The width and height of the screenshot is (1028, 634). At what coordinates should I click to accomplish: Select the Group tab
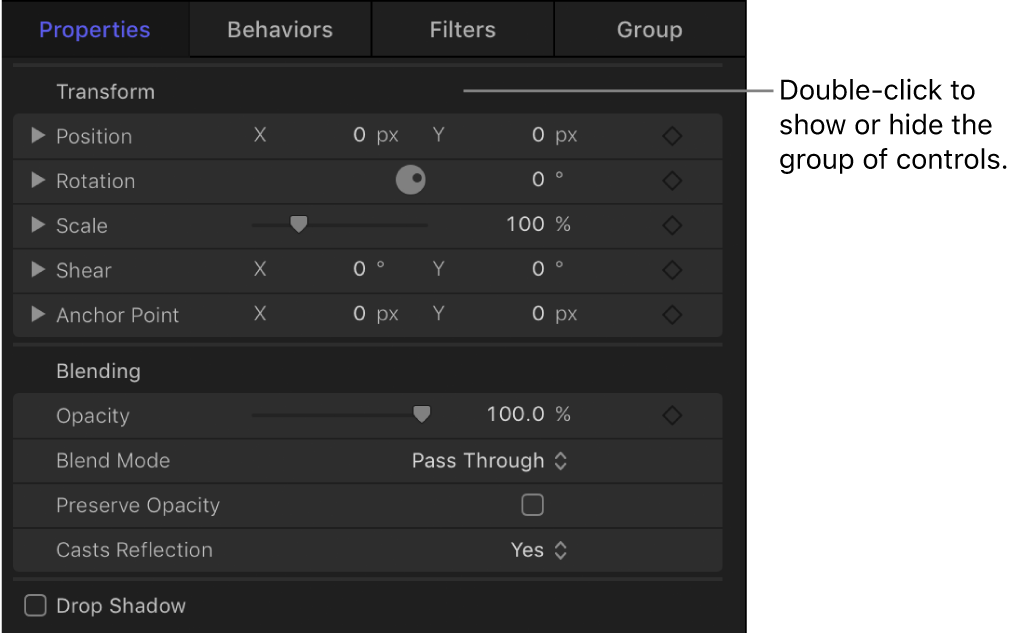(650, 29)
